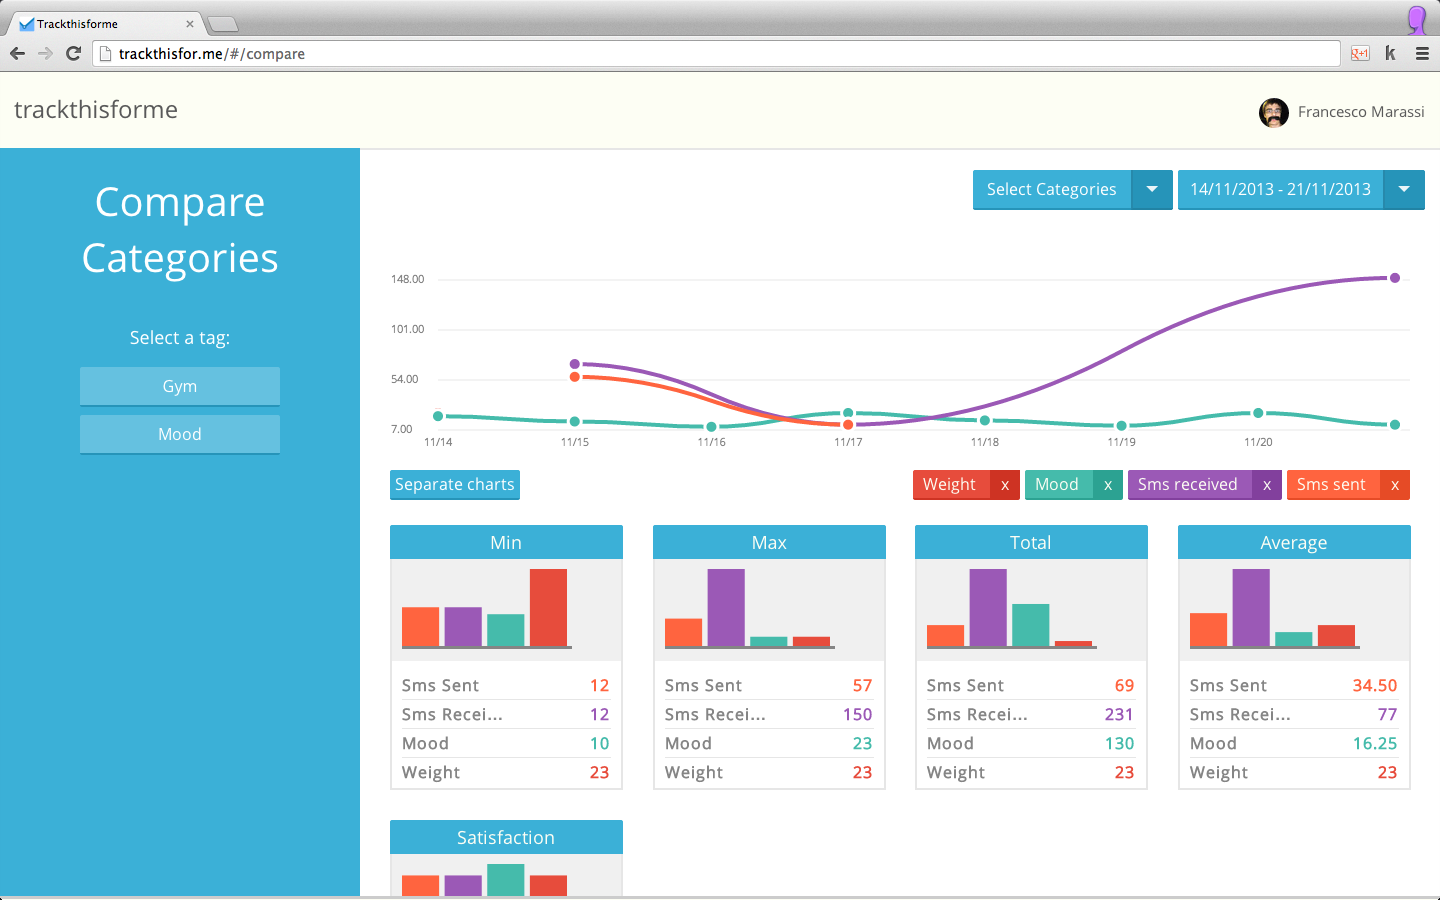
Task: Click the Google +1 extension icon
Action: [x=1360, y=54]
